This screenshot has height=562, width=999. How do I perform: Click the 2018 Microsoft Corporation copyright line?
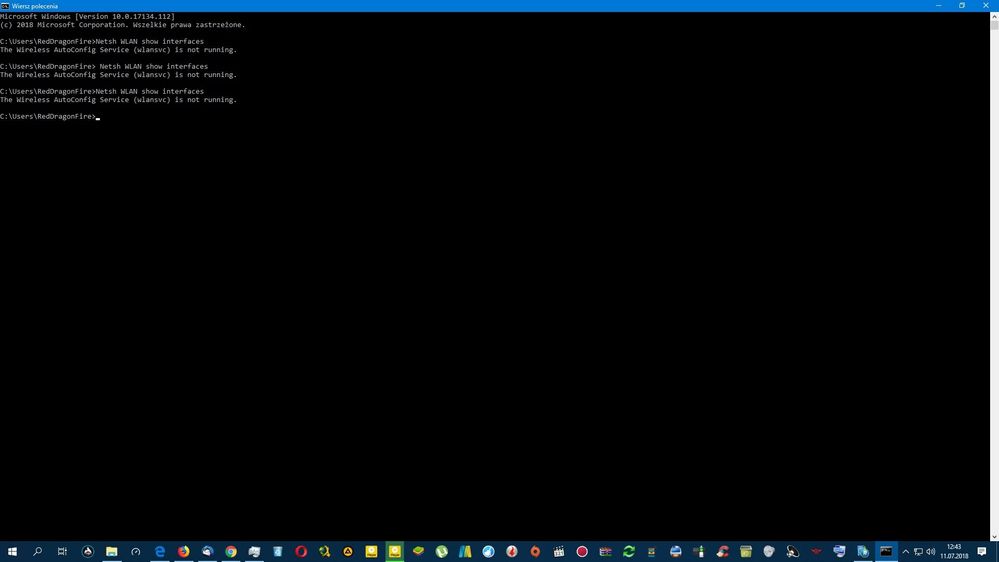coord(122,25)
